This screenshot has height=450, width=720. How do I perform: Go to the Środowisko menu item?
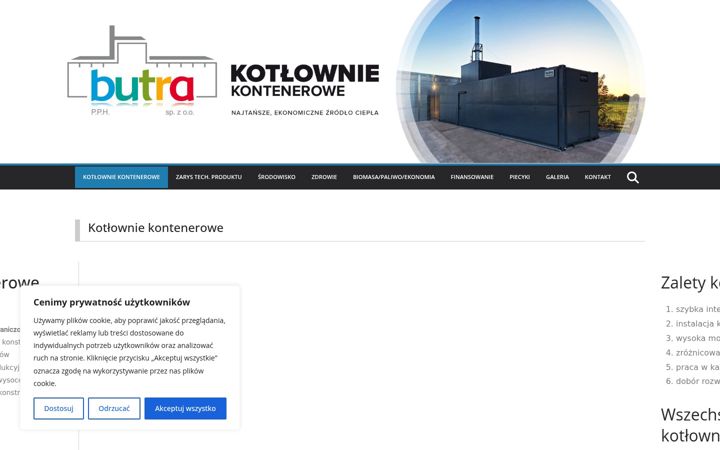click(x=276, y=177)
